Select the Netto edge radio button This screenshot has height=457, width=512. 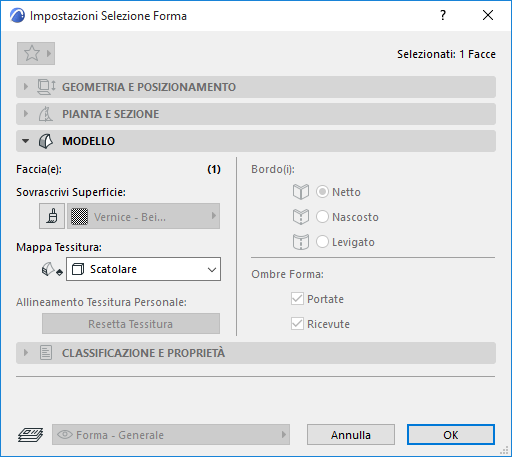point(322,192)
